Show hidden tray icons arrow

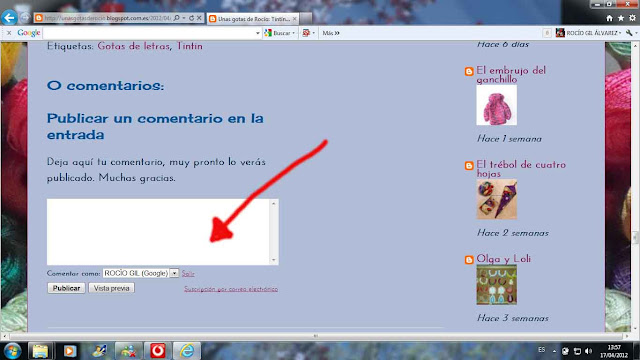[x=554, y=351]
